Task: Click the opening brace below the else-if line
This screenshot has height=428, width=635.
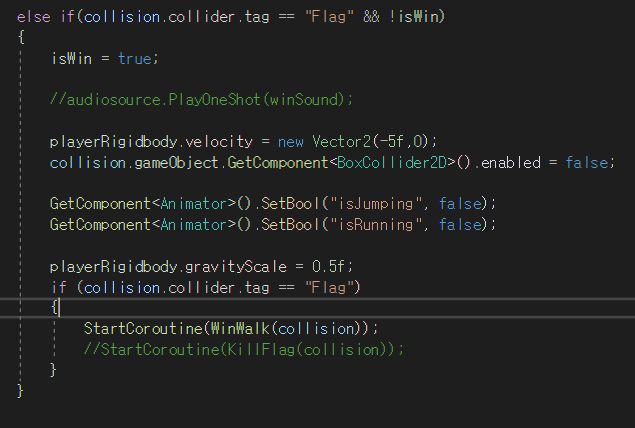Action: (x=21, y=38)
